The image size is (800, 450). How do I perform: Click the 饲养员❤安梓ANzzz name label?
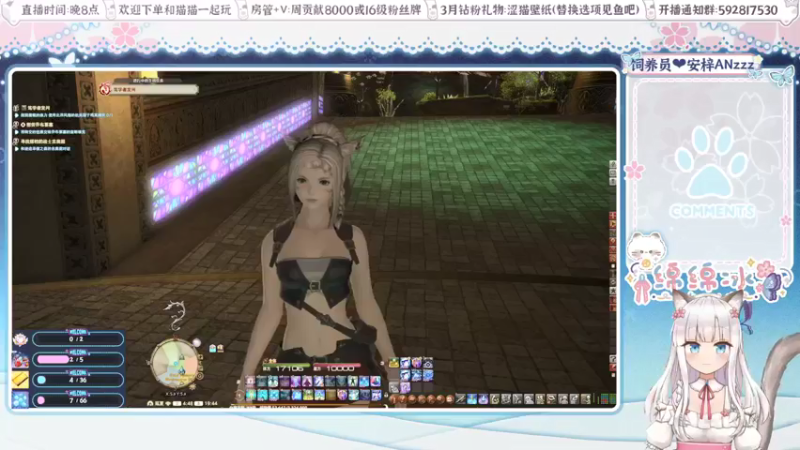692,65
